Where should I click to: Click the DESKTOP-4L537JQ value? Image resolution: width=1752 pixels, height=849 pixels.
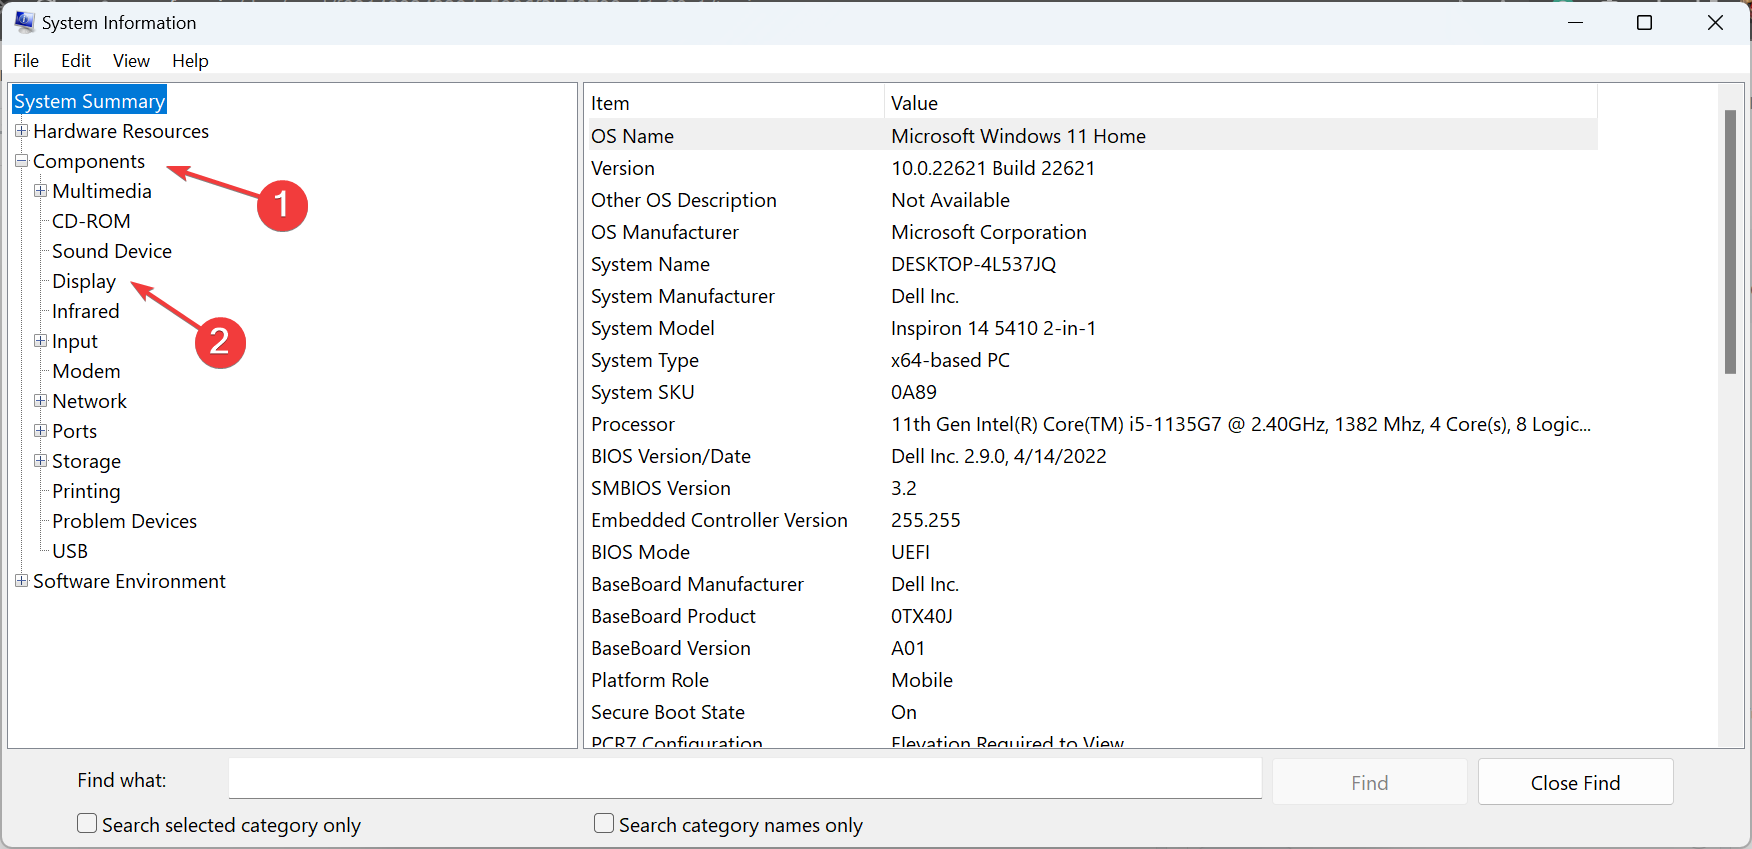pyautogui.click(x=974, y=264)
